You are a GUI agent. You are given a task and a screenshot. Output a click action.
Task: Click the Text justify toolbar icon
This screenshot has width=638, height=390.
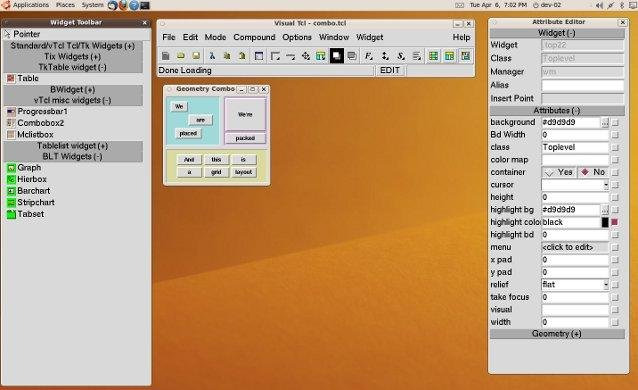(x=417, y=56)
